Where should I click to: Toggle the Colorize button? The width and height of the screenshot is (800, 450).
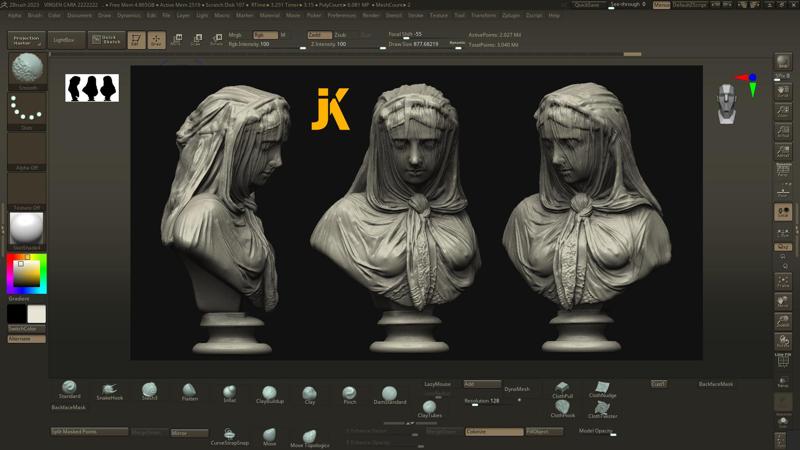pyautogui.click(x=494, y=432)
